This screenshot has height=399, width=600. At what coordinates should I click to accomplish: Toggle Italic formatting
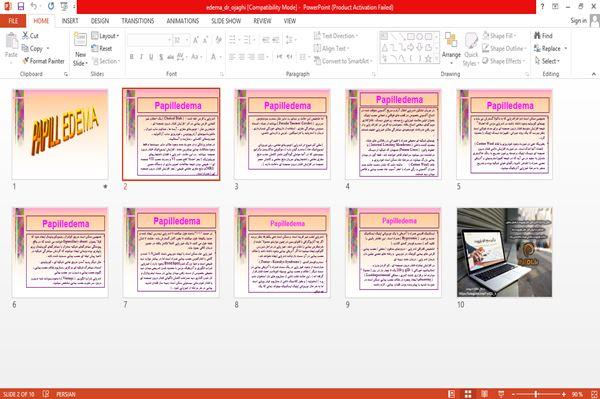tap(141, 57)
